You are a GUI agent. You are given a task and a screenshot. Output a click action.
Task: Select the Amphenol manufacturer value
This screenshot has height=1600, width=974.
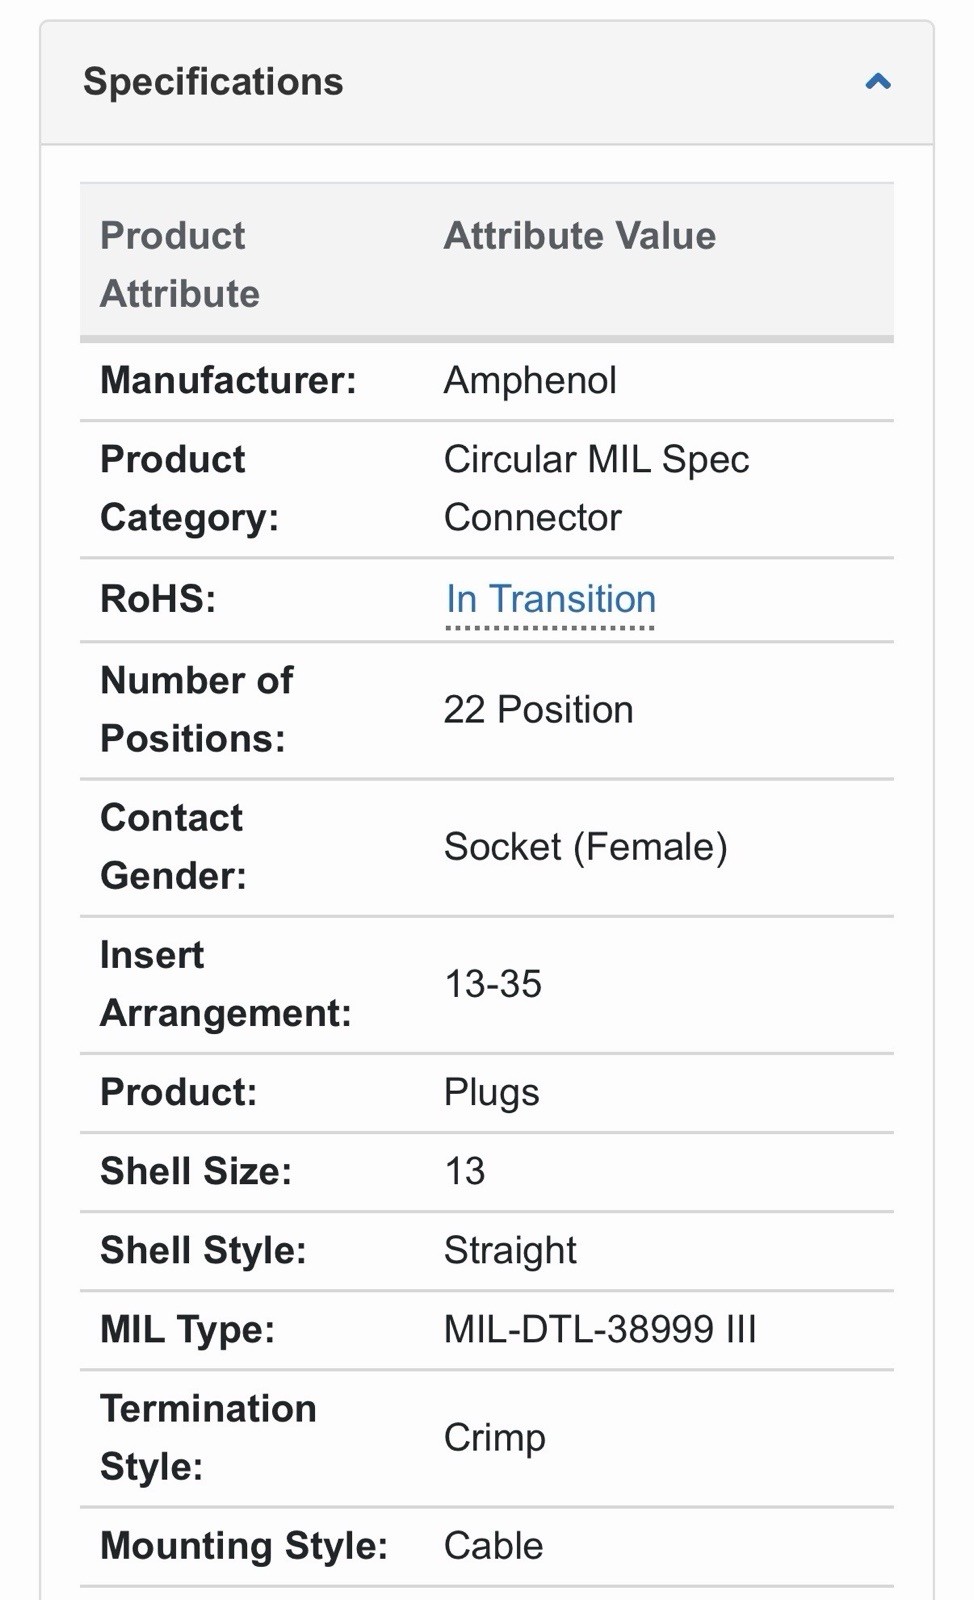[530, 380]
